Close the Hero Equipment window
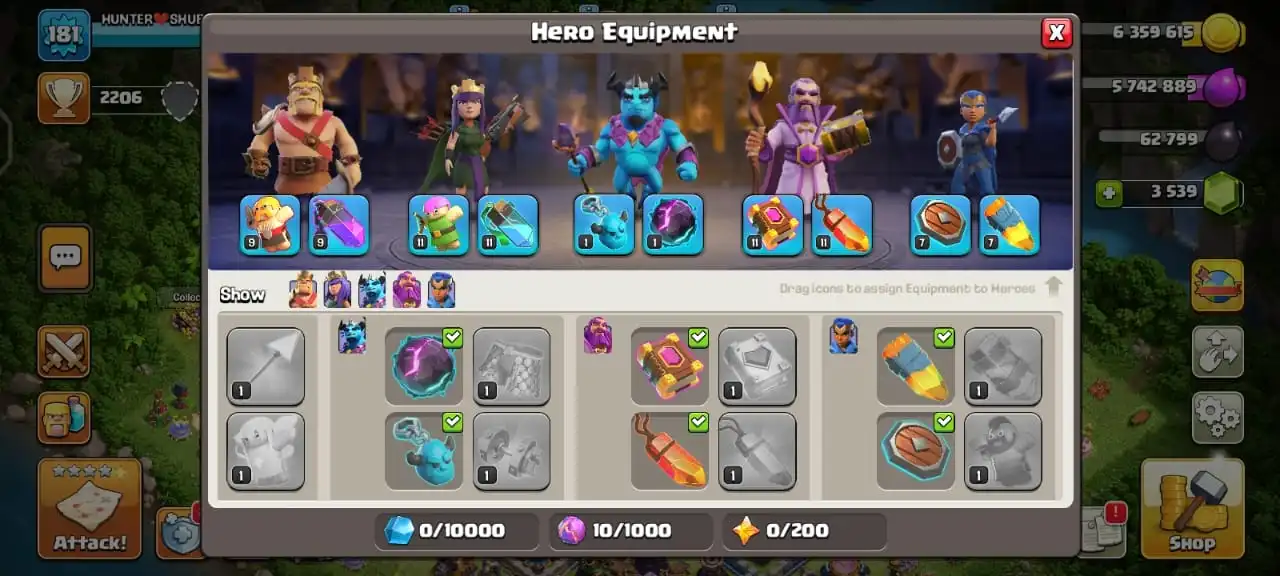Image resolution: width=1280 pixels, height=576 pixels. tap(1056, 33)
